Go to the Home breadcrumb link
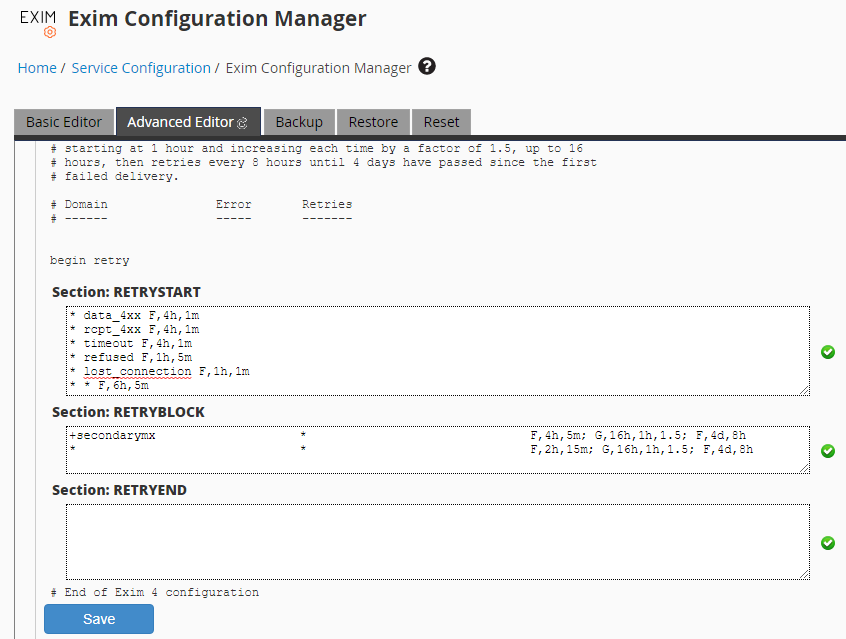This screenshot has width=846, height=639. [37, 68]
